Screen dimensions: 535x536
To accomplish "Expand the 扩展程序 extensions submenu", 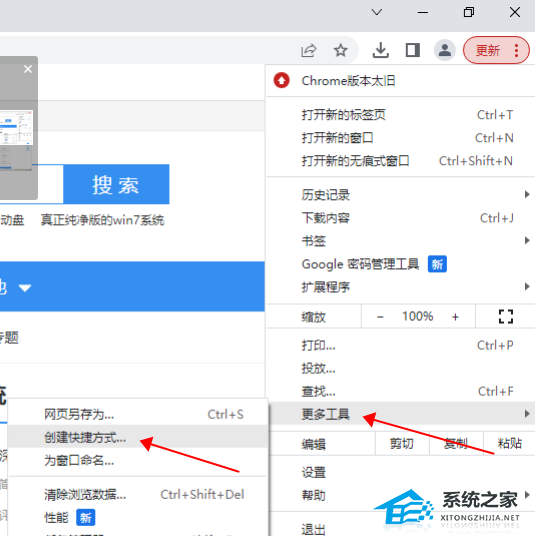I will (401, 287).
